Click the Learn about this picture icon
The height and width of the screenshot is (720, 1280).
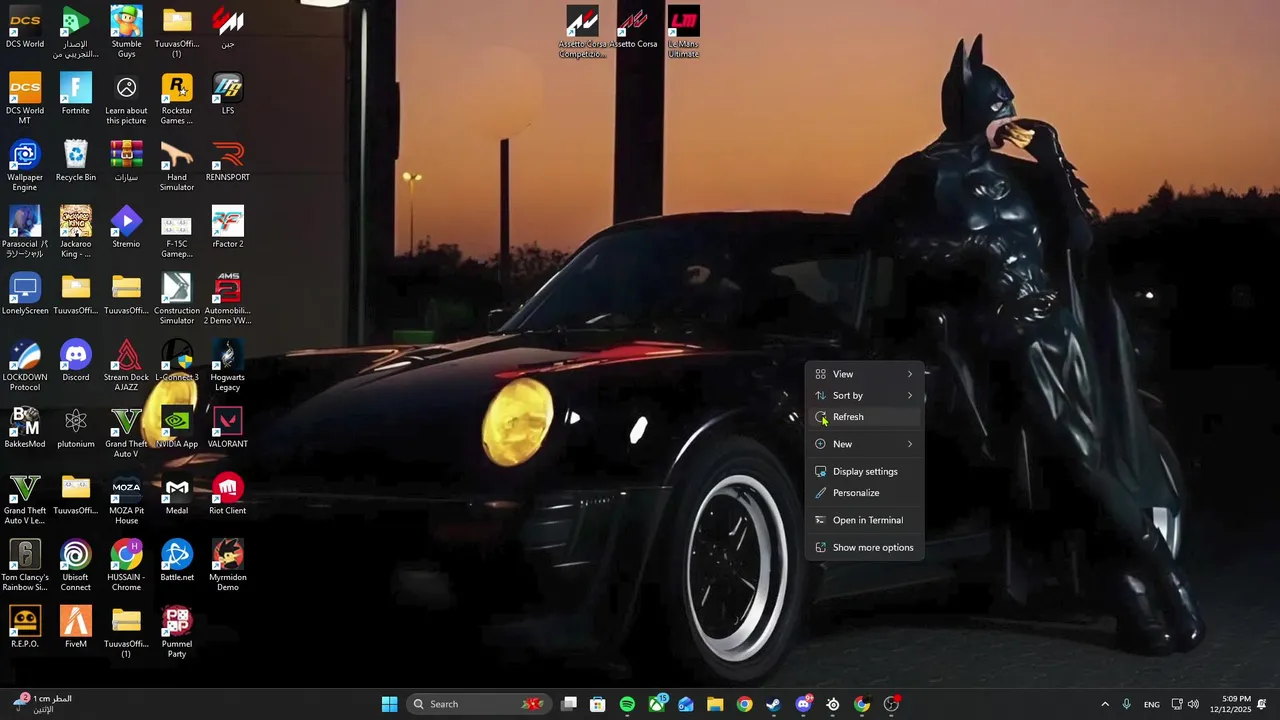point(126,98)
